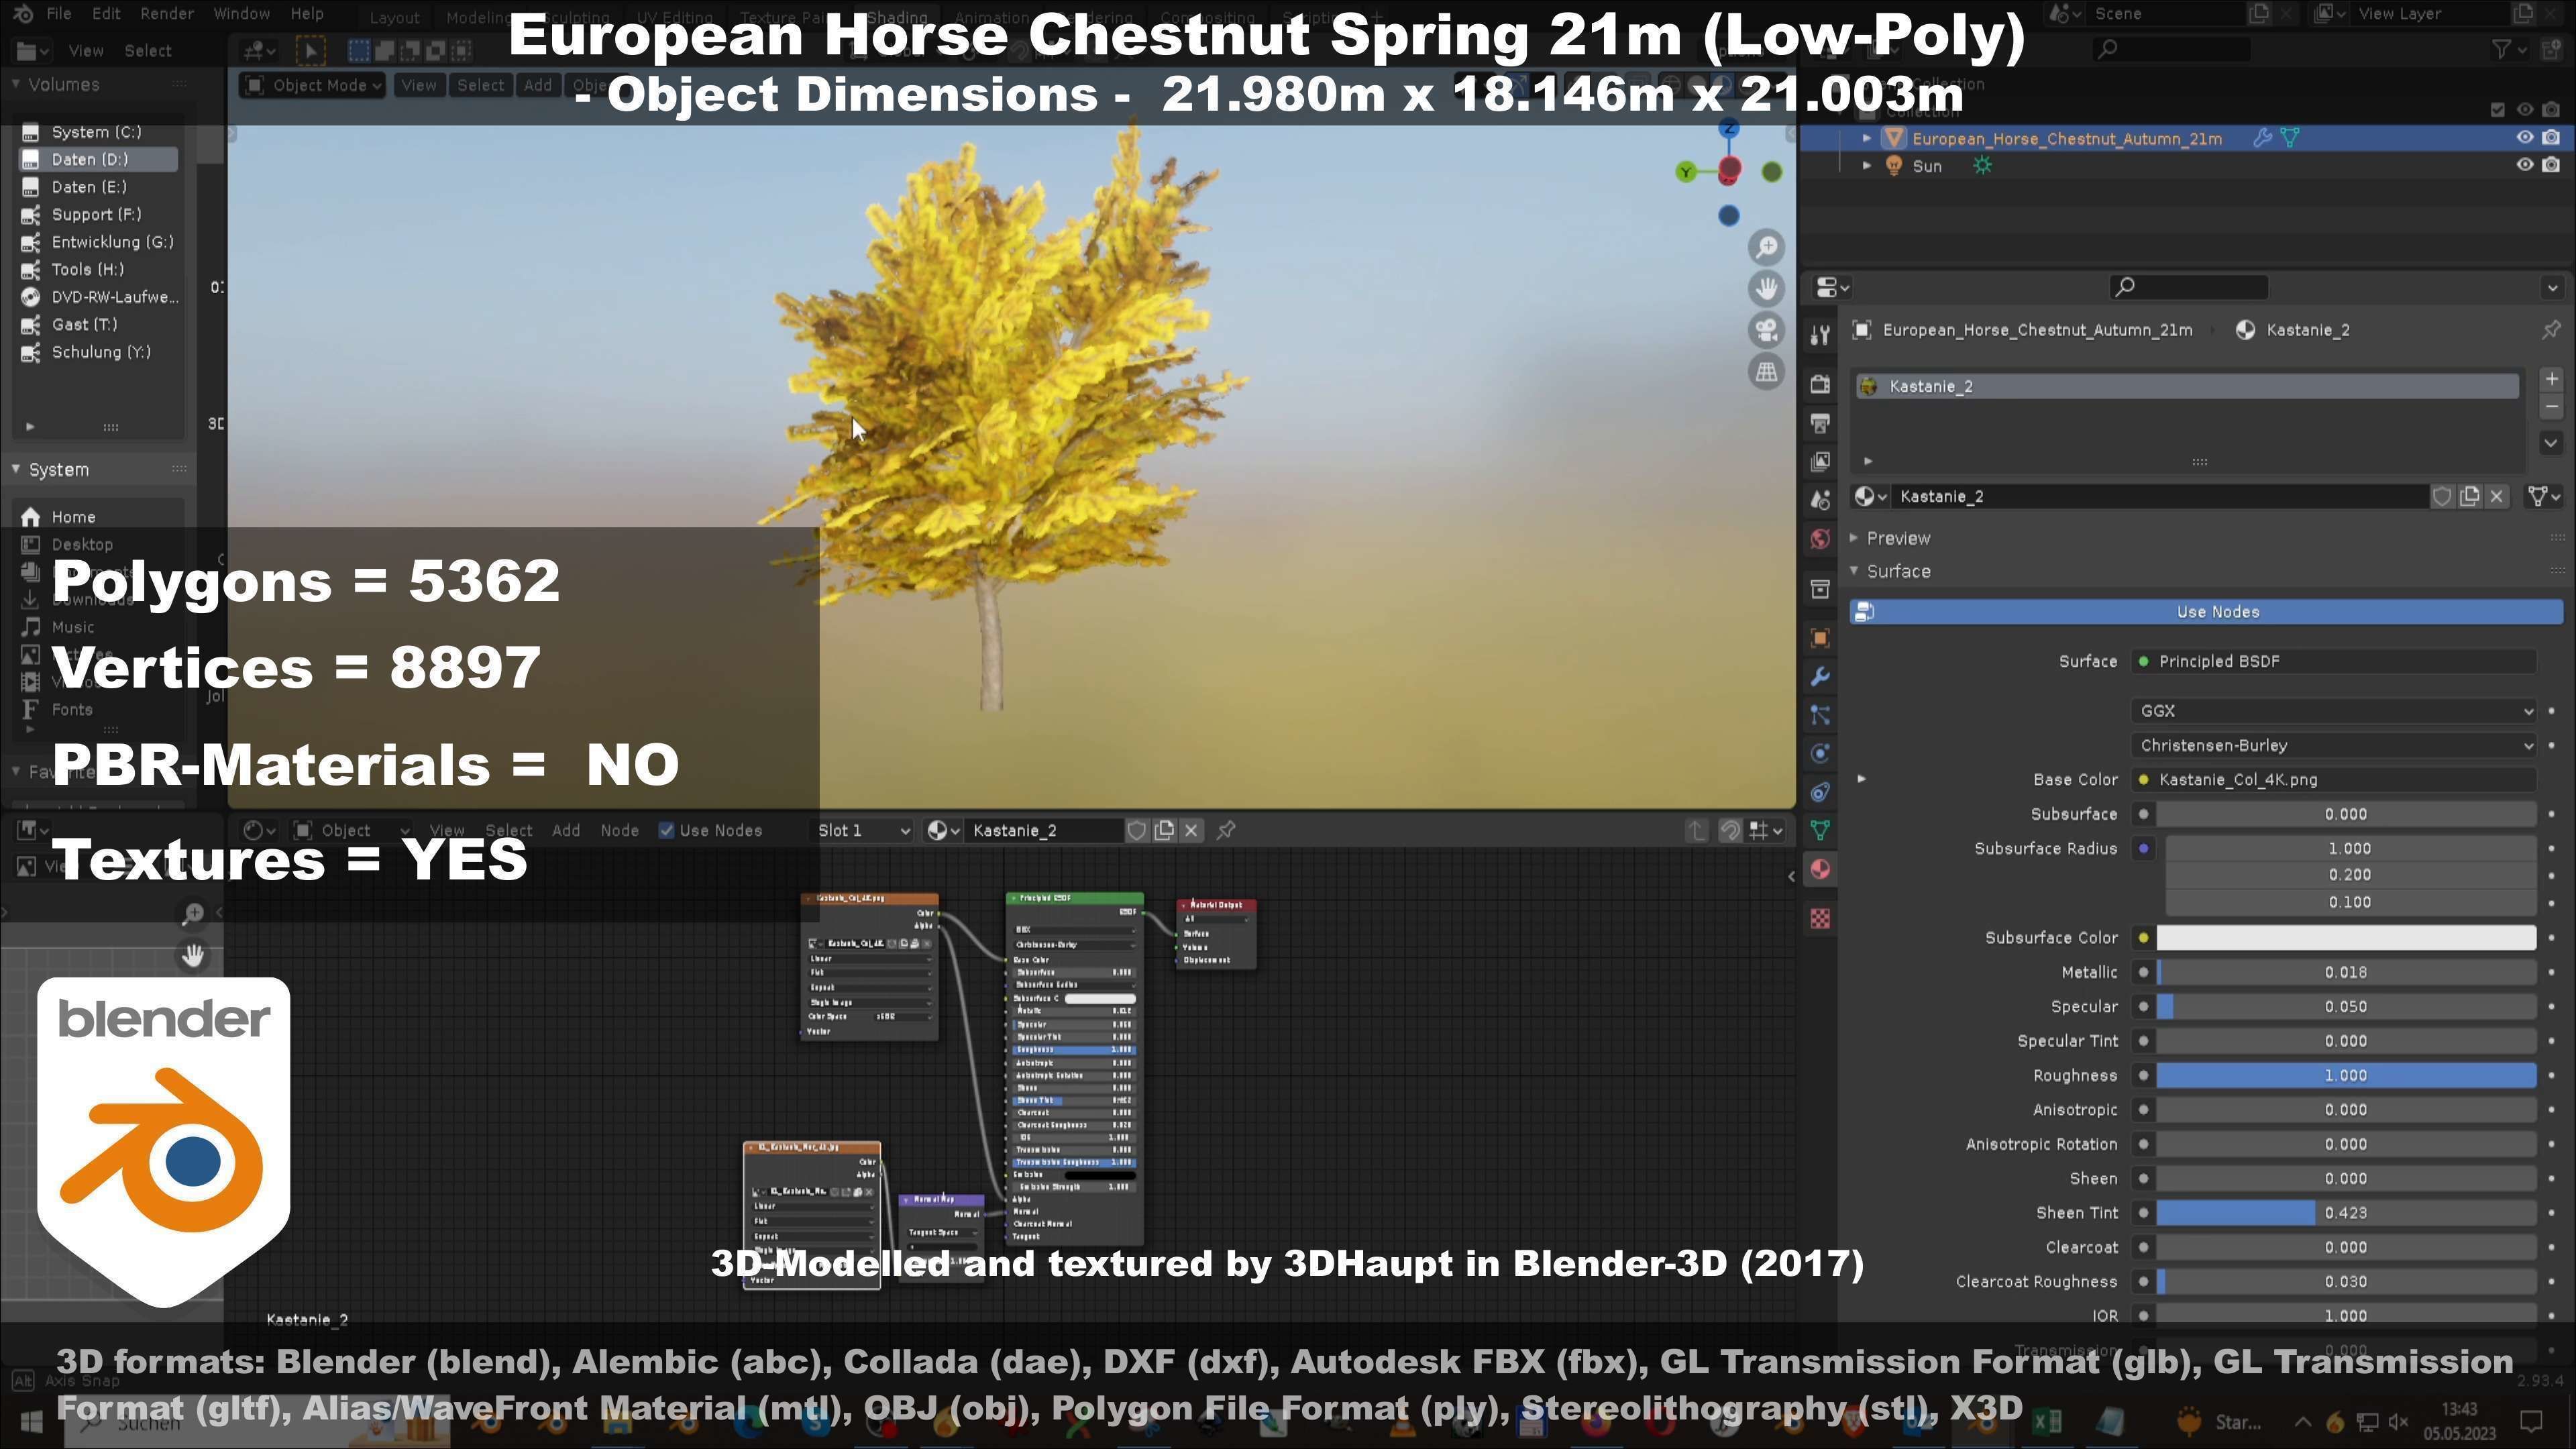Open the World properties tab
2576x1449 pixels.
click(x=1820, y=539)
